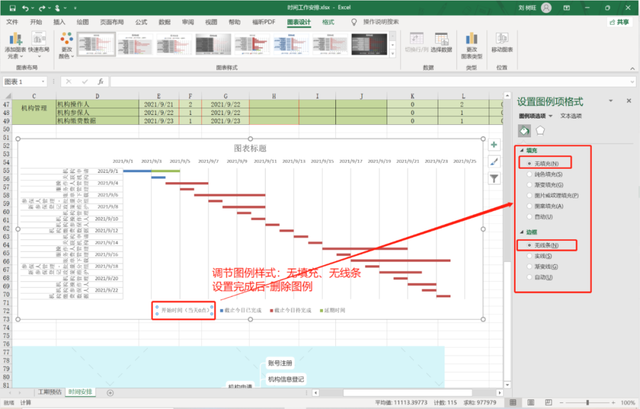Screen dimensions: 640x409
Task: Open the Name Box dropdown showing 图表 1
Action: coord(43,82)
